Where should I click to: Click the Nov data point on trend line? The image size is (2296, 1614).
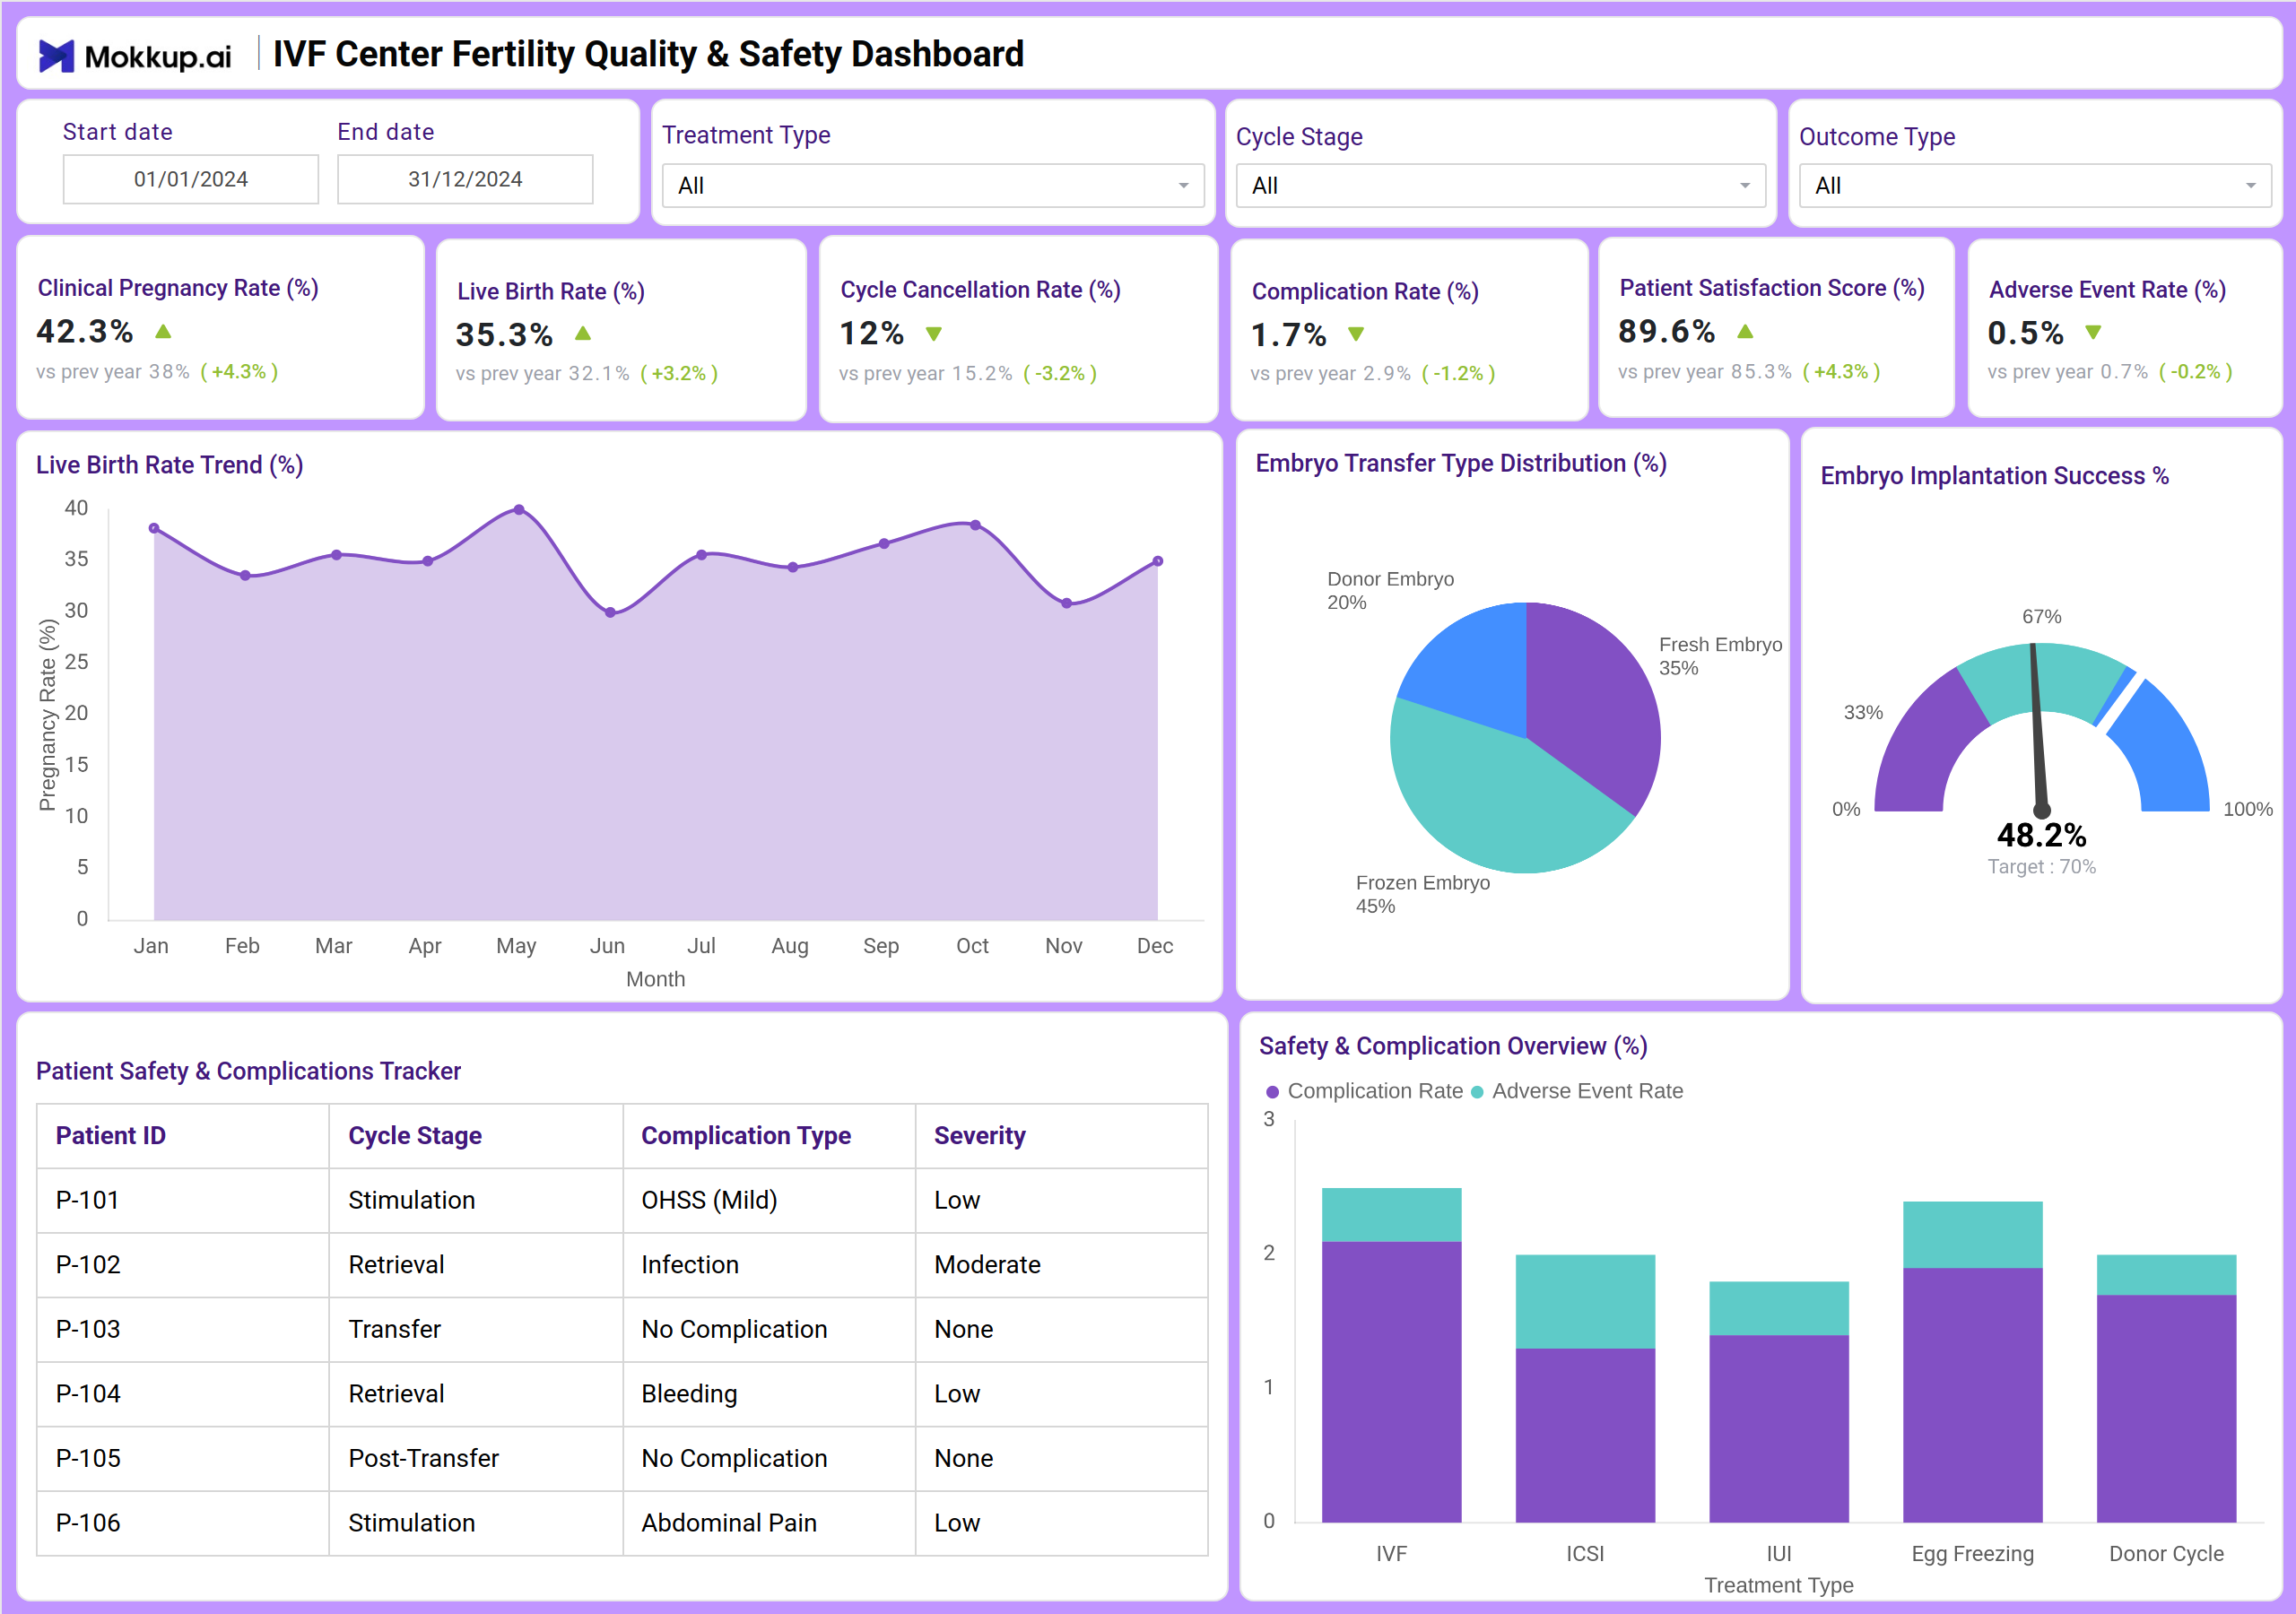pyautogui.click(x=1066, y=603)
